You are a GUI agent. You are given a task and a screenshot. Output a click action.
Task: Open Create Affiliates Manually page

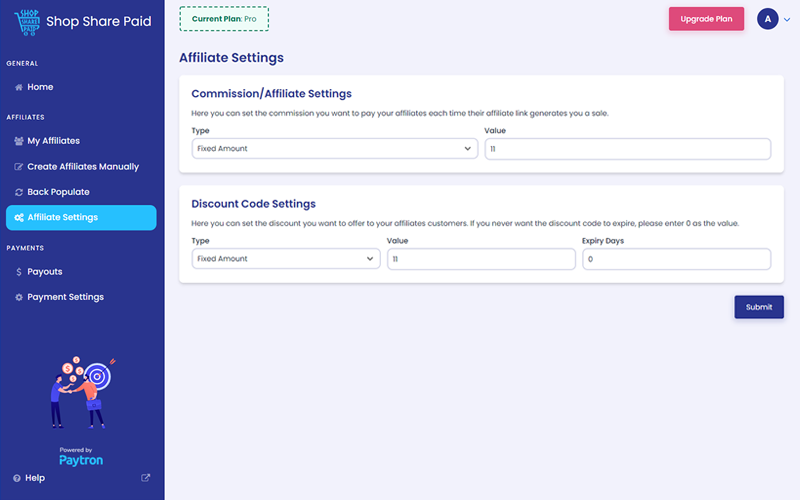81,167
